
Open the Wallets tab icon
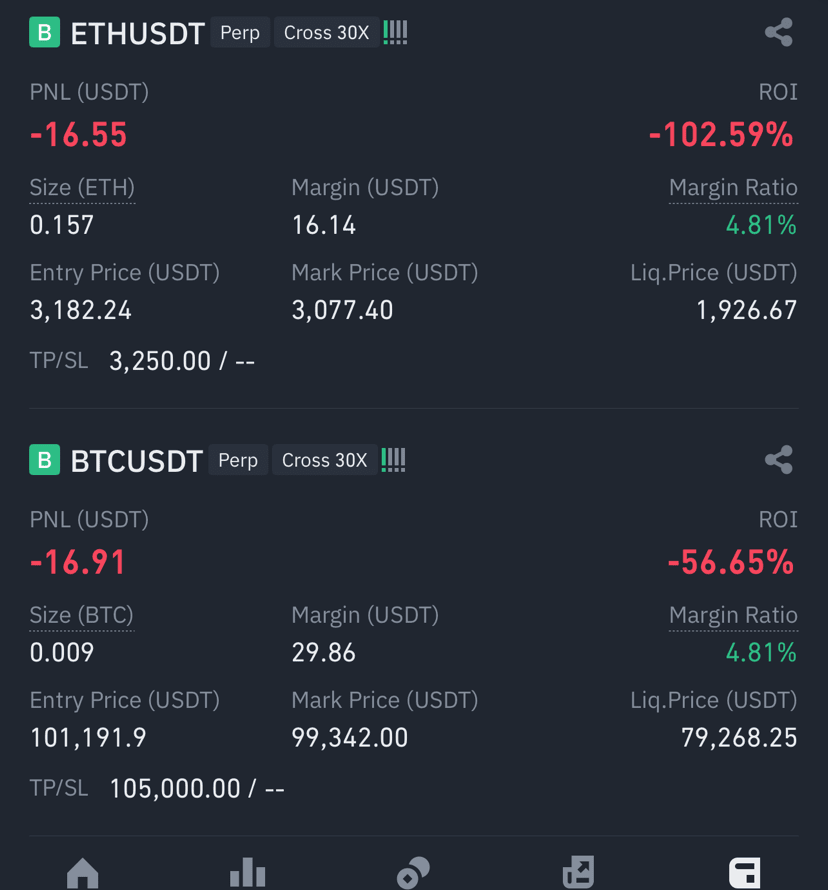tap(744, 873)
